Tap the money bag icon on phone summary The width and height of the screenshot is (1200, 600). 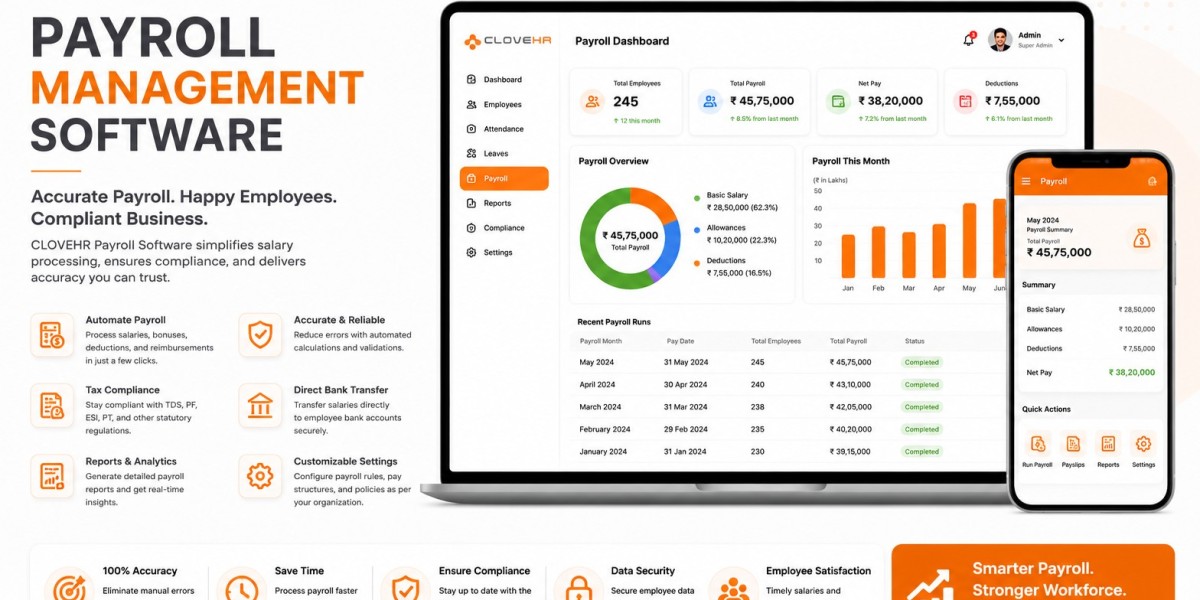[1141, 238]
